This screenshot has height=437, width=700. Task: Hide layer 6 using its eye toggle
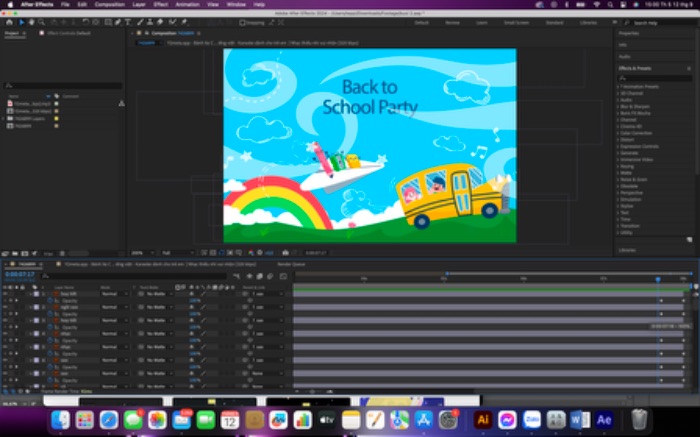click(5, 360)
